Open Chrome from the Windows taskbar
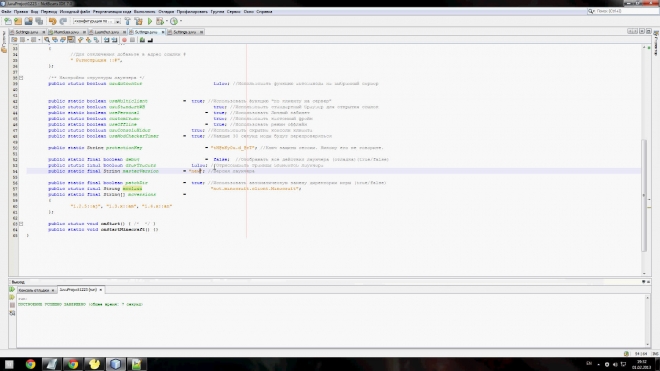660x371 pixels. pyautogui.click(x=30, y=364)
